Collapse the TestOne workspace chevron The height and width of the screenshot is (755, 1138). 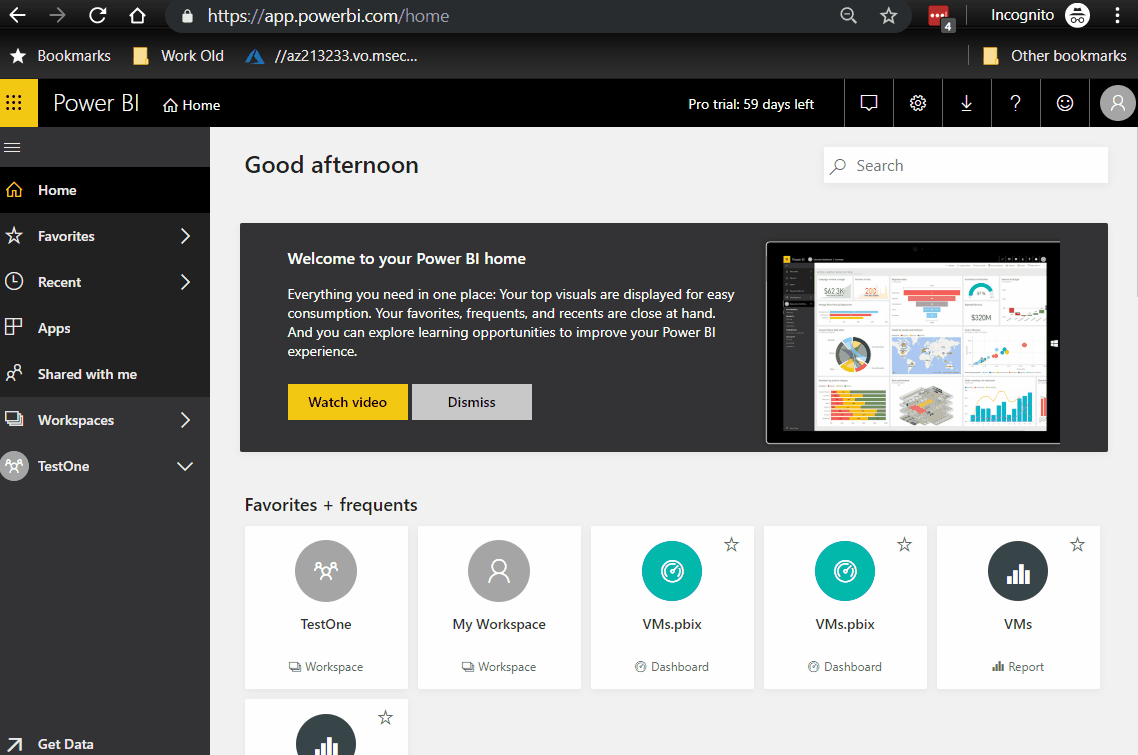(x=185, y=465)
